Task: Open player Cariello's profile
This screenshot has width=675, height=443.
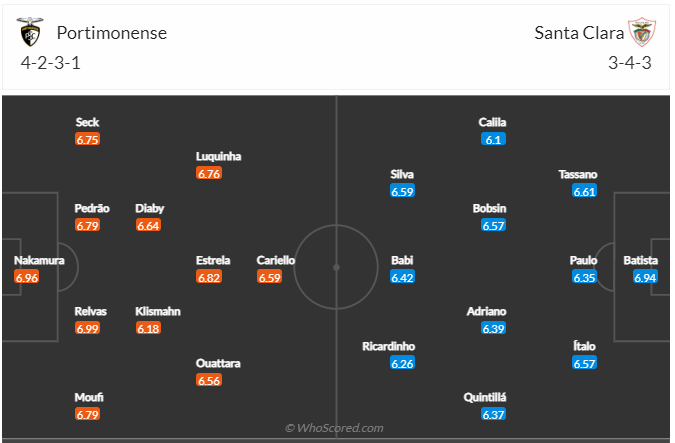Action: (x=276, y=260)
